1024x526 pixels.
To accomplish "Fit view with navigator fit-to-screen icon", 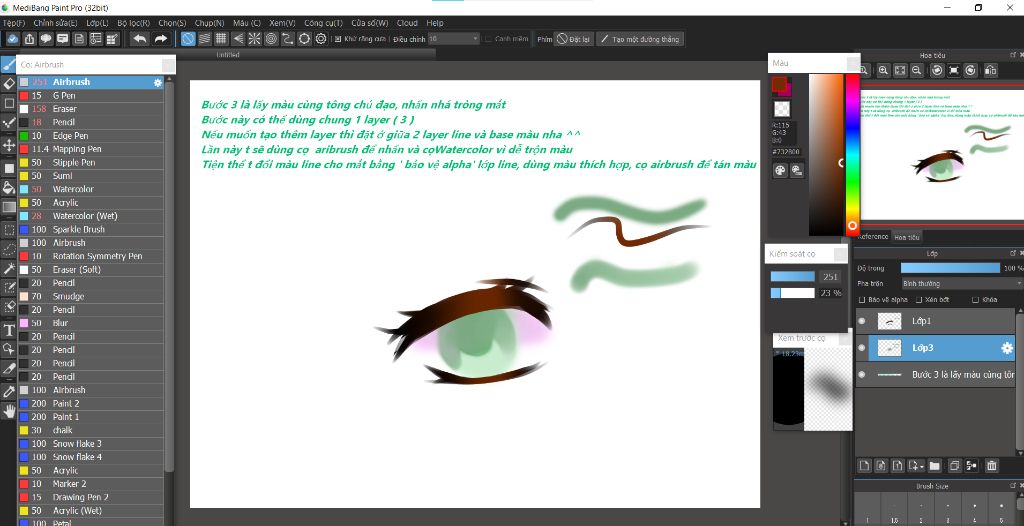I will click(x=900, y=70).
